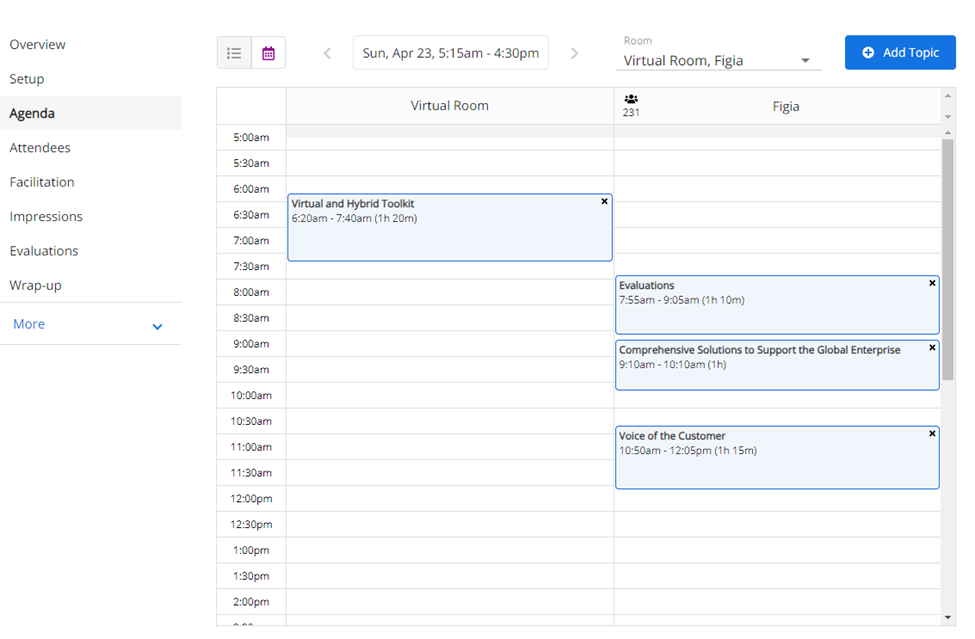Open the date and time range picker

point(450,53)
